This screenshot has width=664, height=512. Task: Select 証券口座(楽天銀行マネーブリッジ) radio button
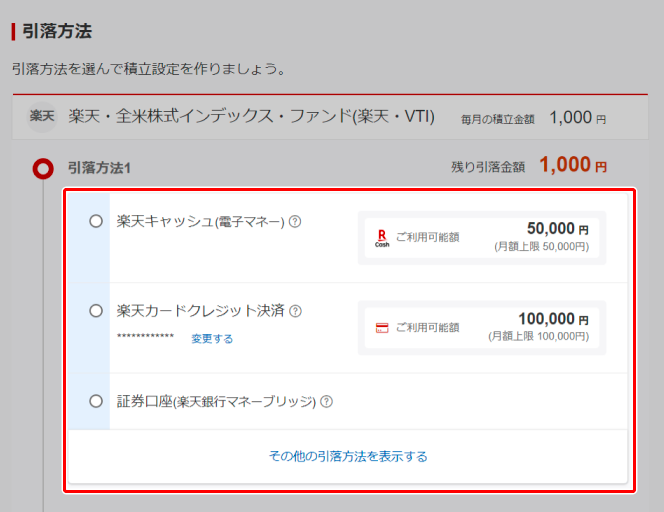point(96,401)
